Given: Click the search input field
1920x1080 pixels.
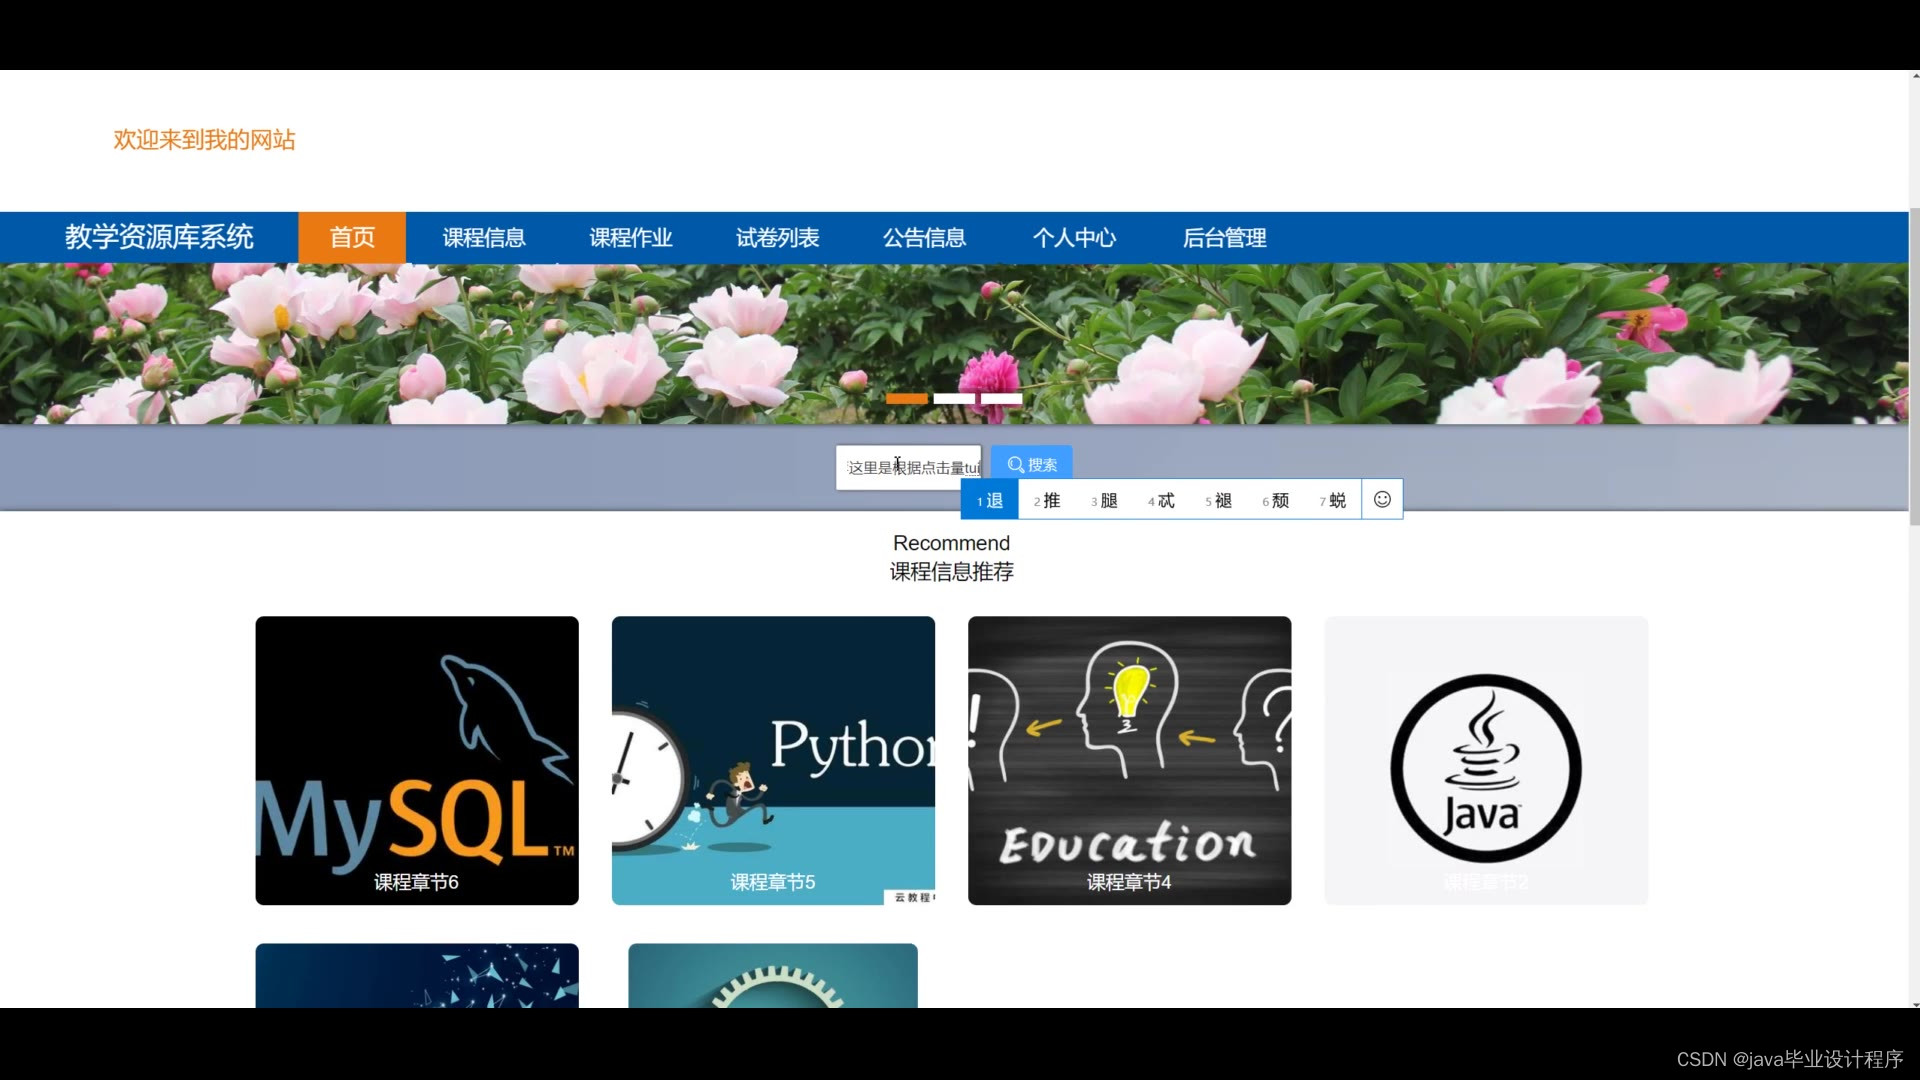Looking at the screenshot, I should click(x=908, y=466).
